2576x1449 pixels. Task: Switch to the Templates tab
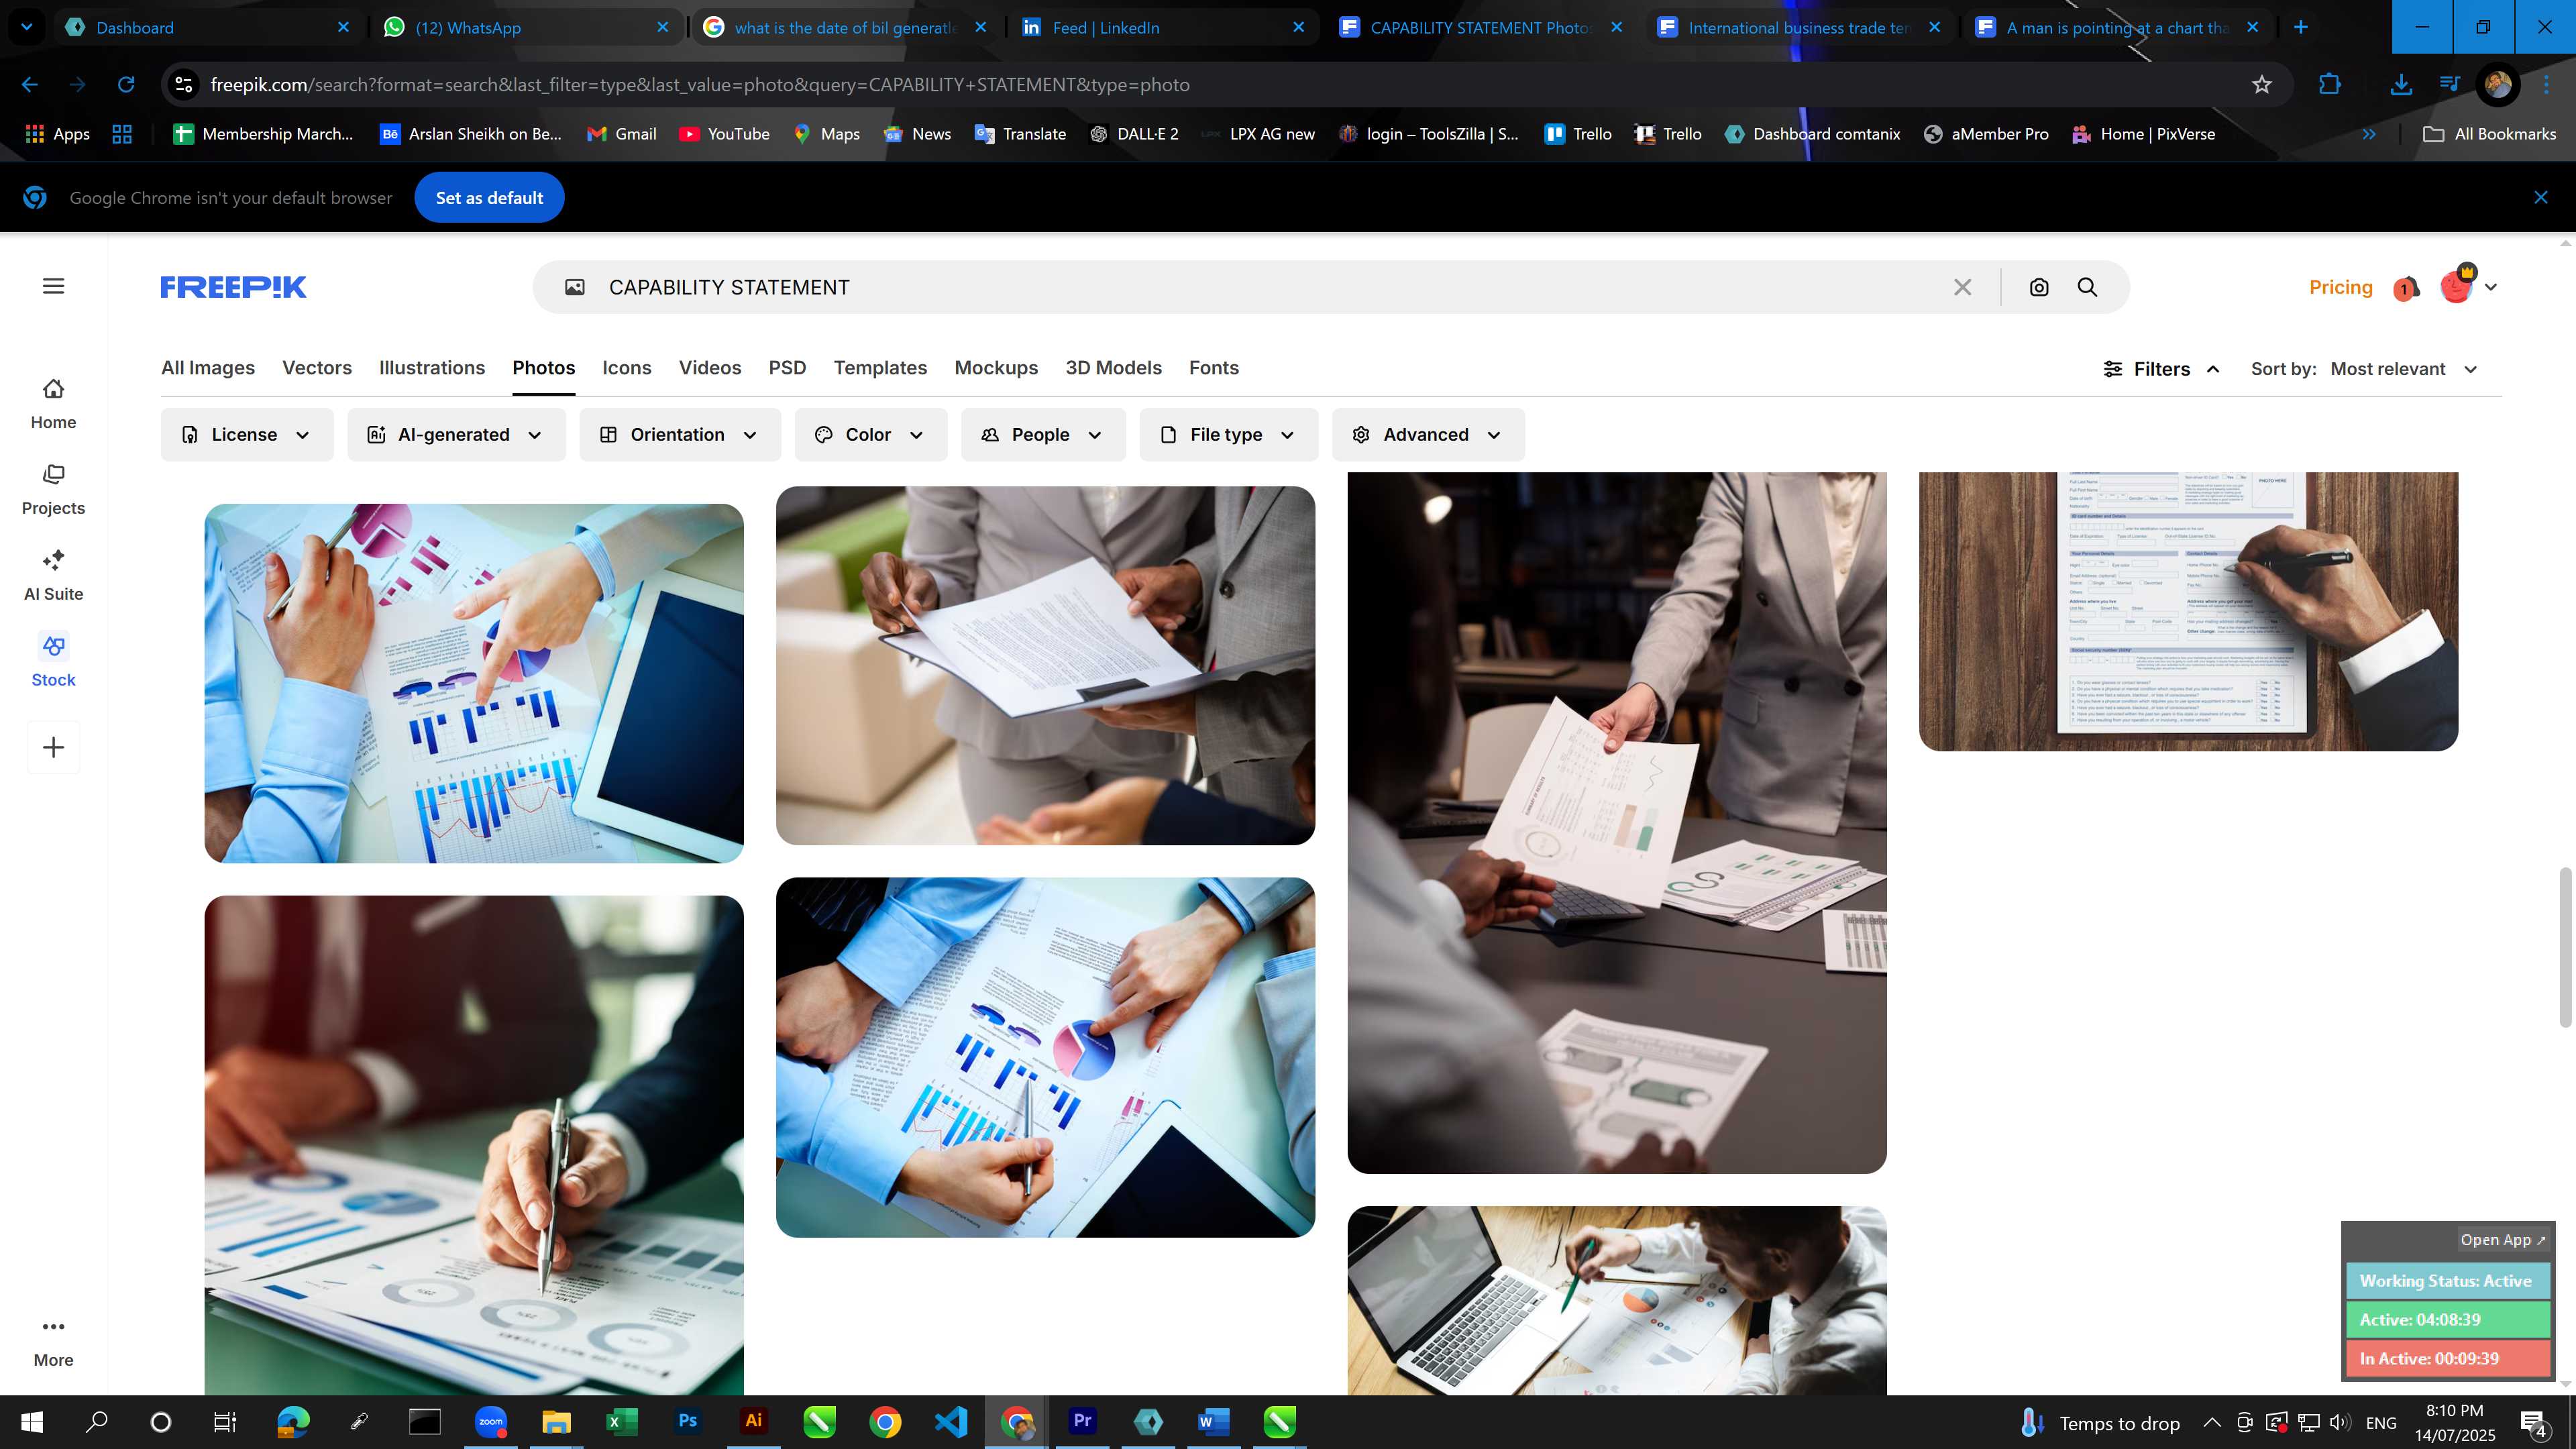tap(880, 367)
